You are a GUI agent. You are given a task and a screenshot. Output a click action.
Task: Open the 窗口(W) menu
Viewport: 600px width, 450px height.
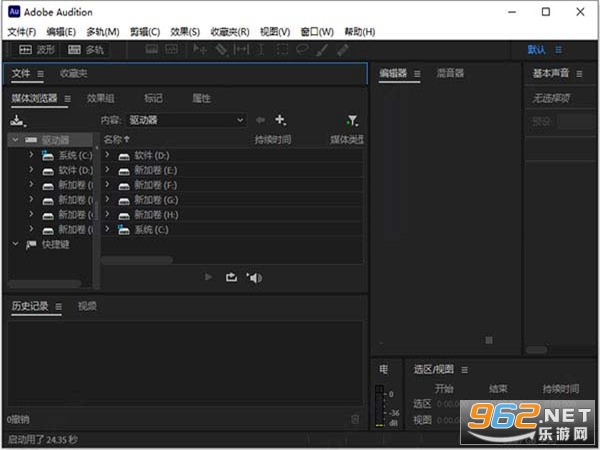[317, 32]
